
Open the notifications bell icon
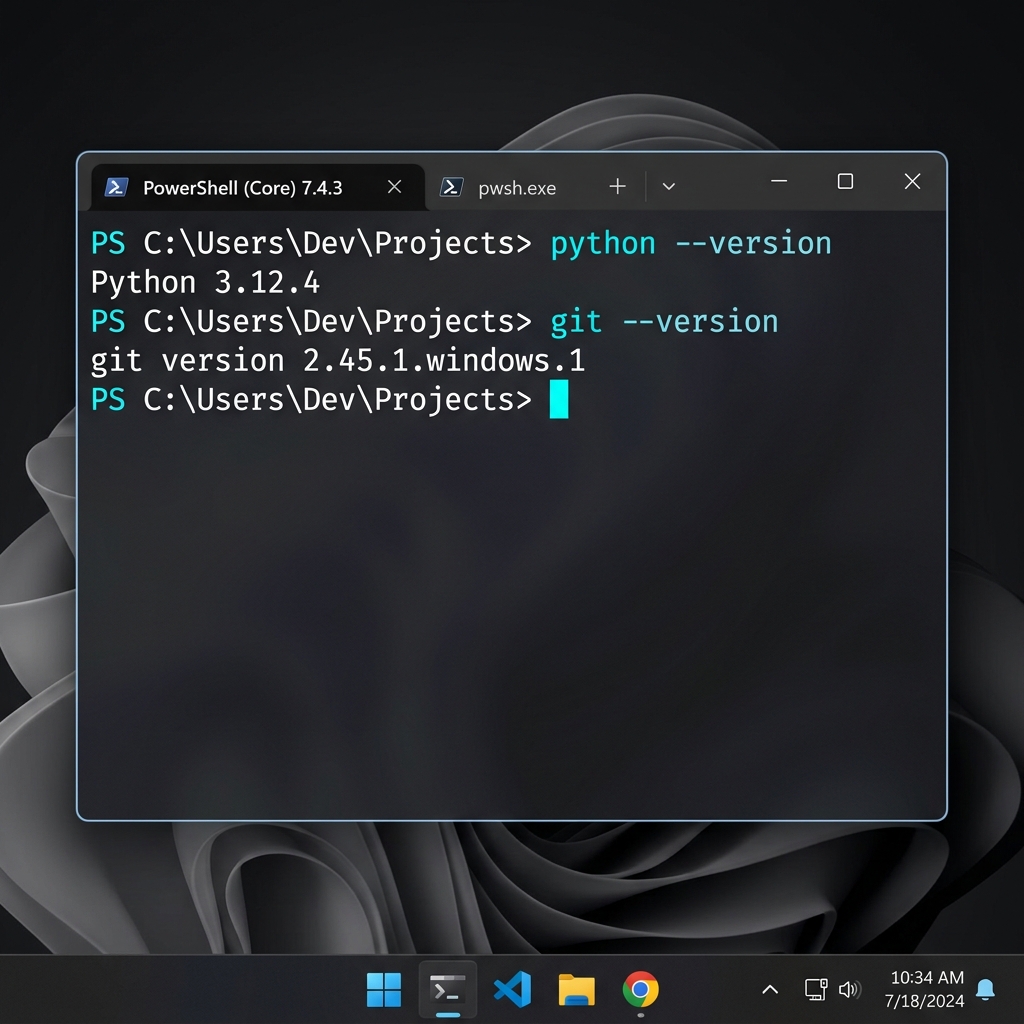985,989
